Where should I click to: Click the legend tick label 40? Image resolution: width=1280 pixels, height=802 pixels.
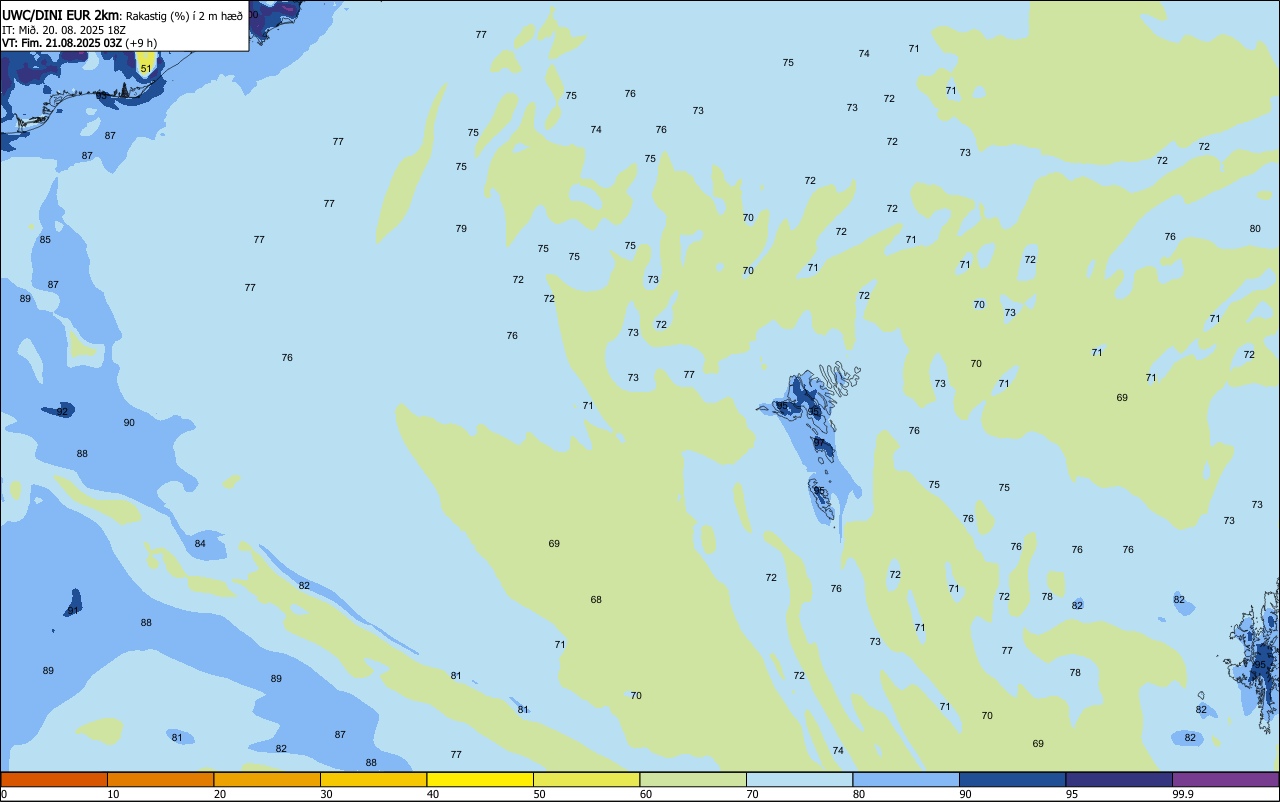click(x=433, y=794)
